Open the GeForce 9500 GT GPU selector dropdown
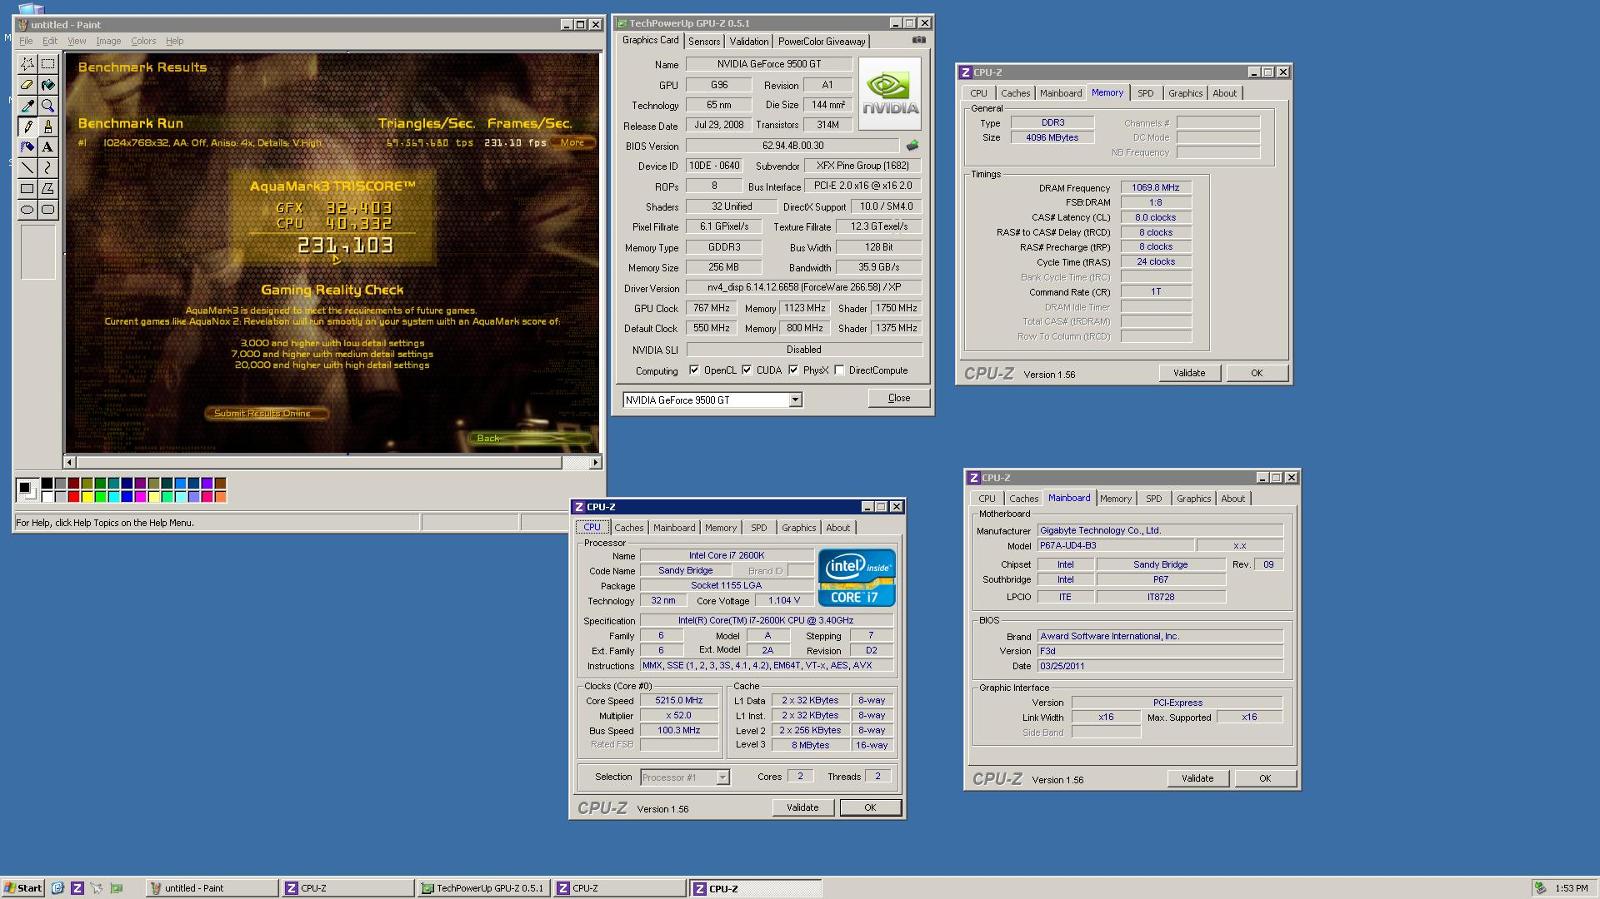 click(x=795, y=400)
